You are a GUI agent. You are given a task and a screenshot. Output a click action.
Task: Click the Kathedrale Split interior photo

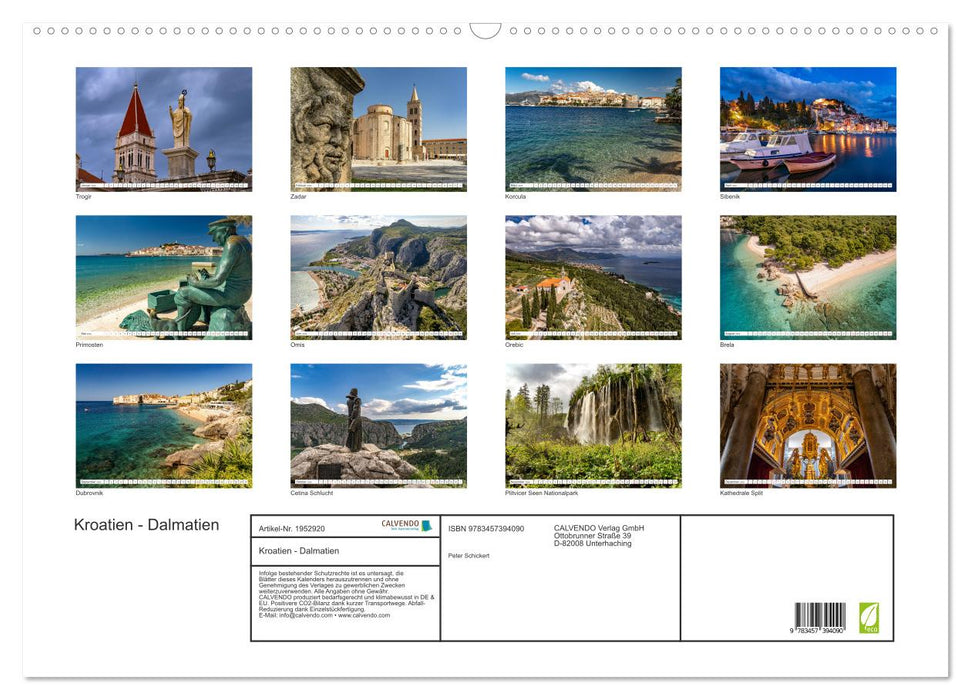(808, 425)
